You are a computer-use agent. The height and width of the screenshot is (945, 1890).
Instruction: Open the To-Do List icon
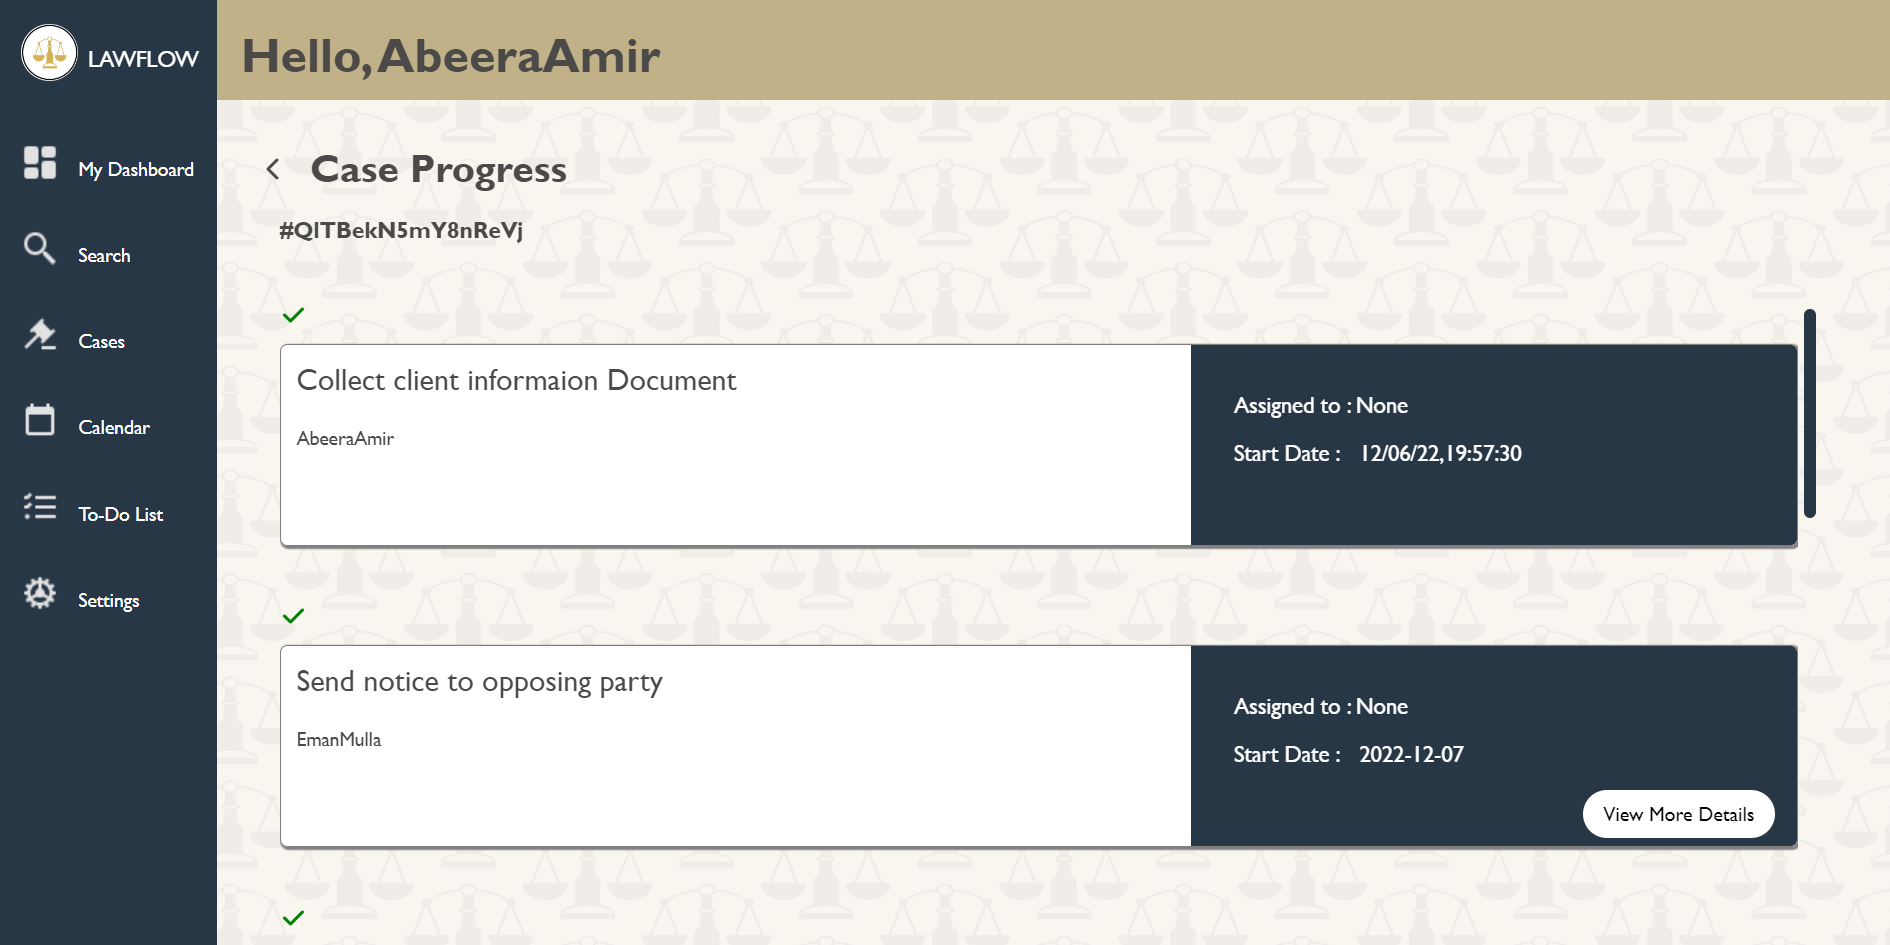tap(39, 506)
